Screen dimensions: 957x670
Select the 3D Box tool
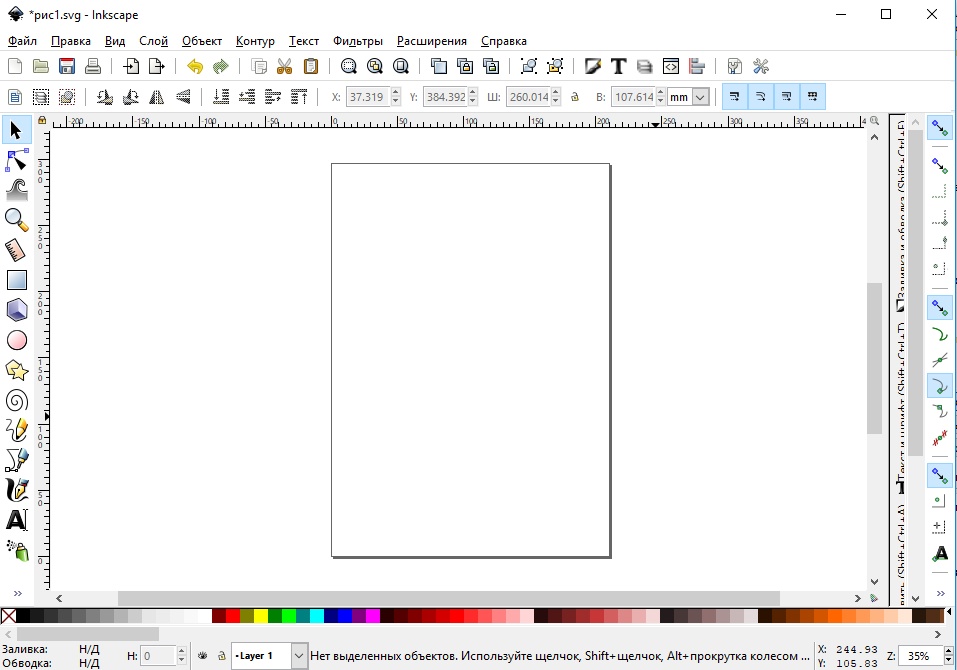pyautogui.click(x=16, y=310)
